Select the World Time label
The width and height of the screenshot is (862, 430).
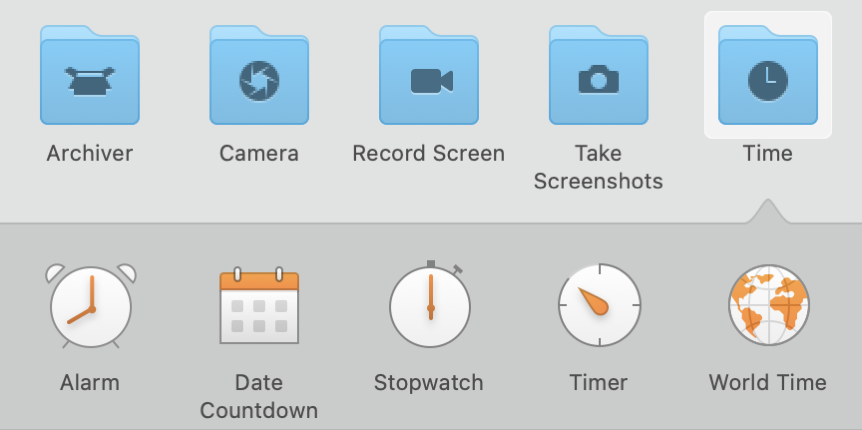[768, 383]
